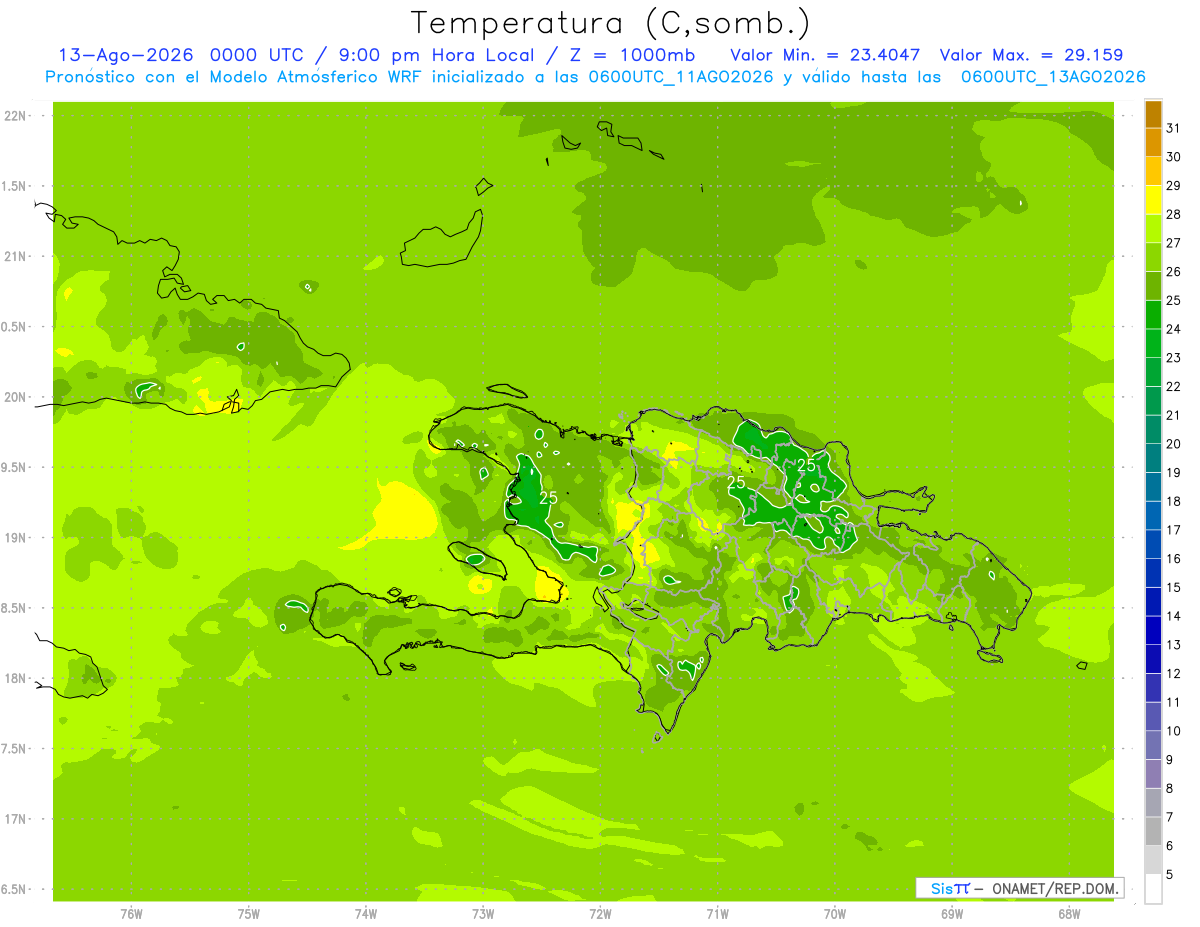Pick the purple legend swatch between 8 and 9

click(1153, 775)
